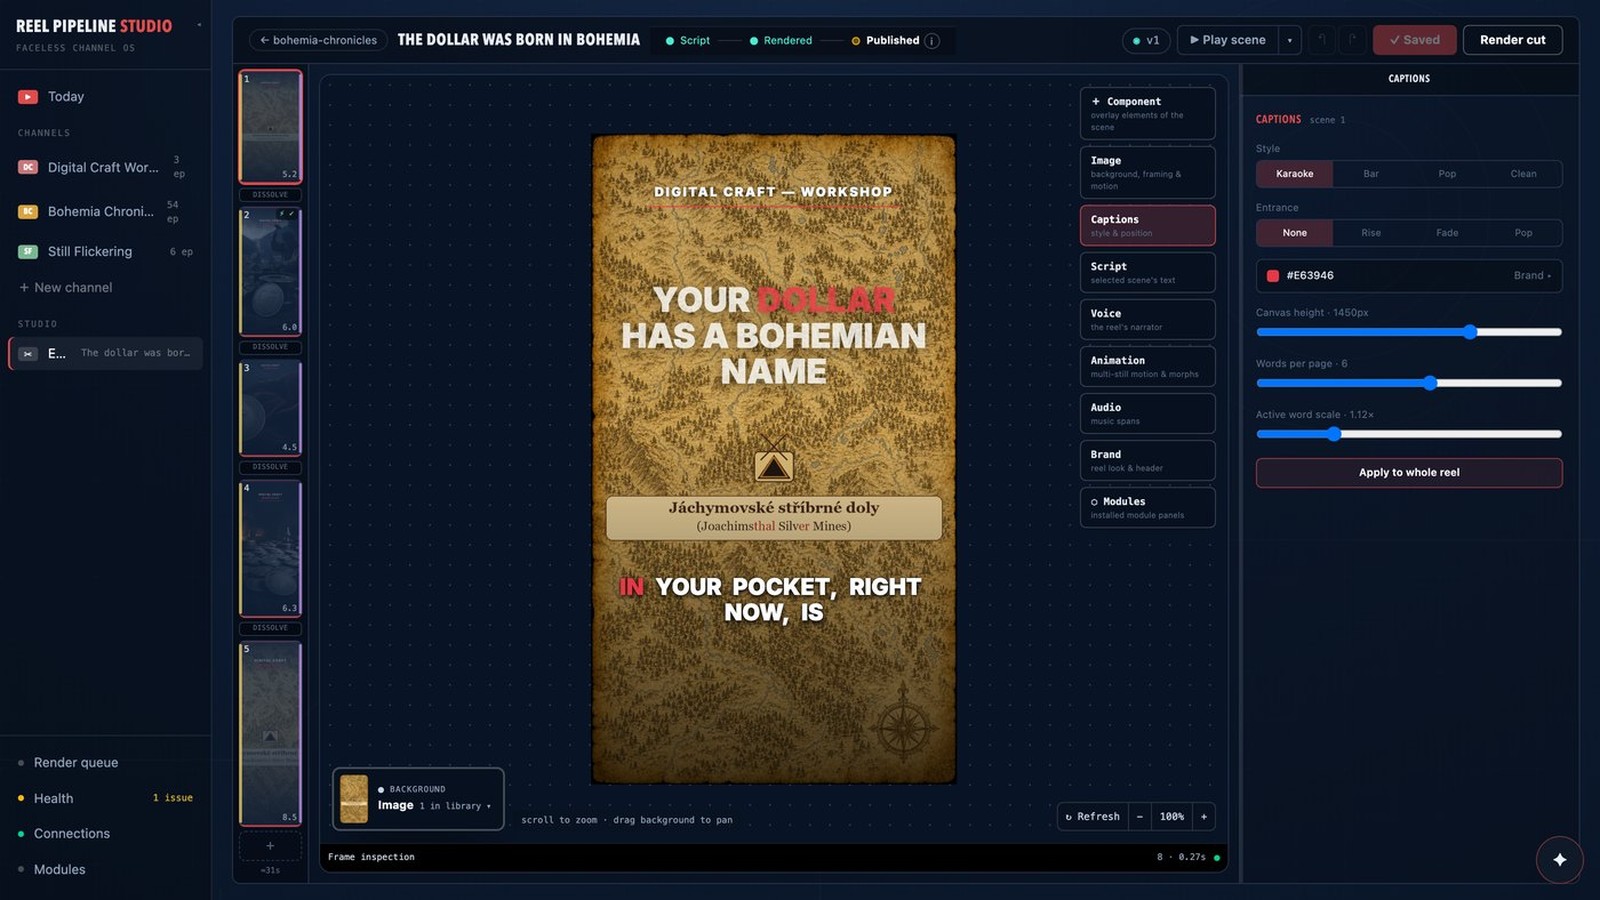Viewport: 1600px width, 900px height.
Task: Click the Words per page slider handle
Action: [x=1430, y=383]
